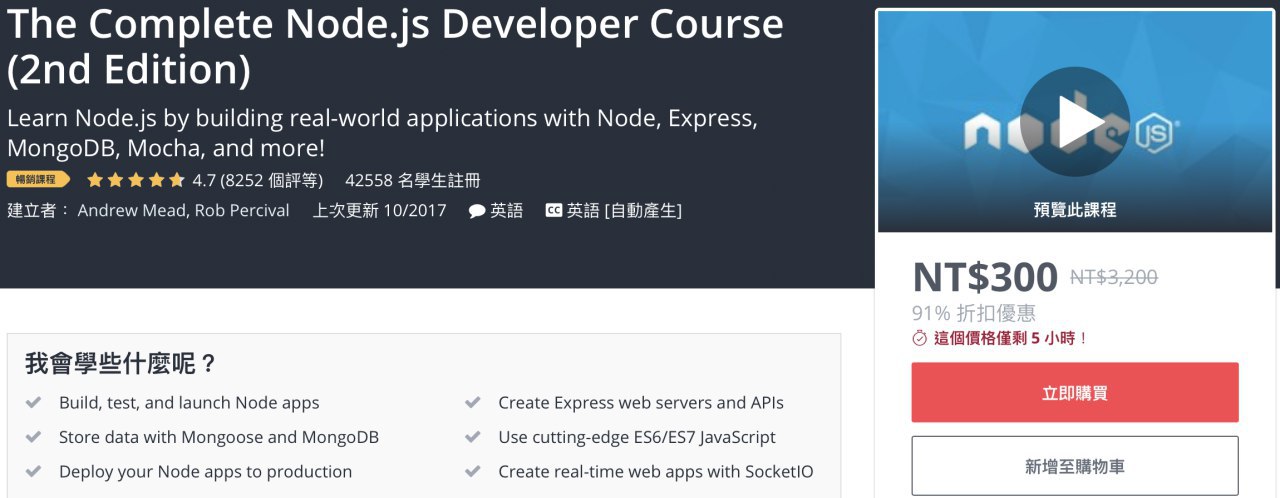Click the CC closed captions icon
This screenshot has width=1280, height=498.
tap(553, 211)
